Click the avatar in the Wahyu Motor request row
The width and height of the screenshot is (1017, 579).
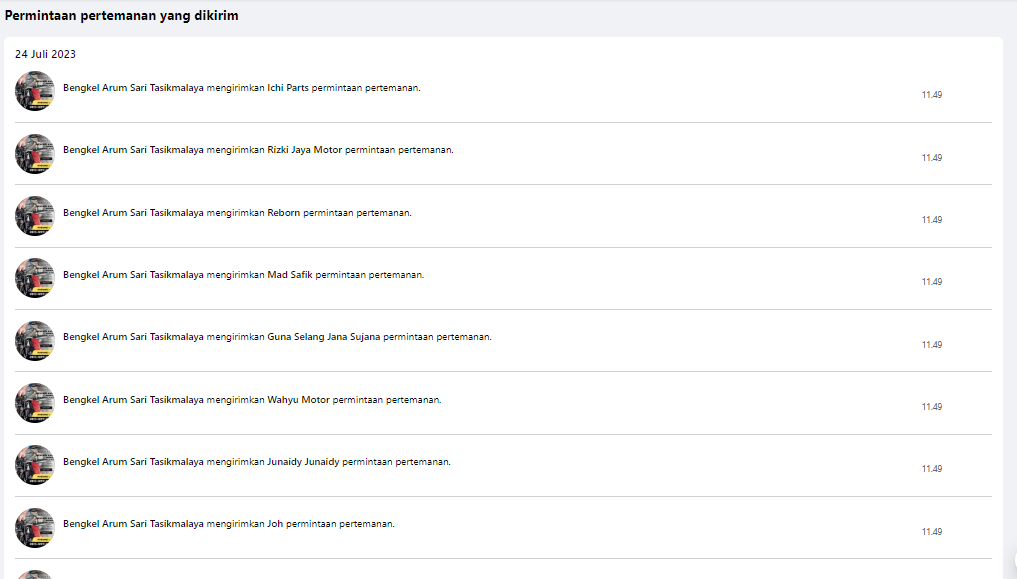tap(35, 403)
